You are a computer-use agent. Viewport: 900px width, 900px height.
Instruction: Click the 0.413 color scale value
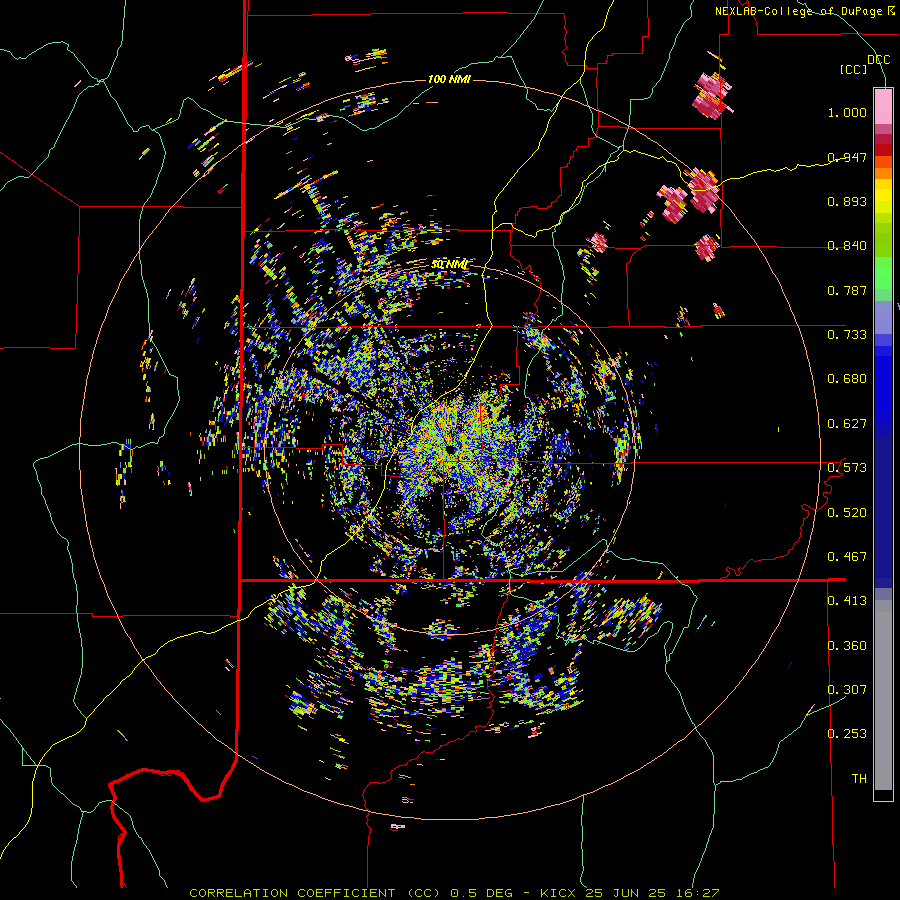tap(847, 601)
